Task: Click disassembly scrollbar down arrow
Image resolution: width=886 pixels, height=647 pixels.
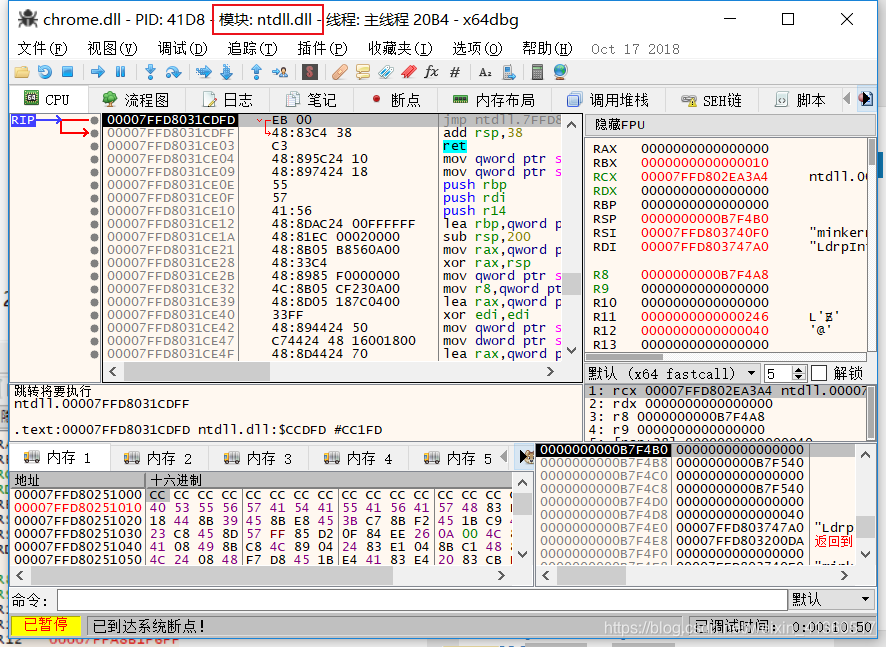Action: click(x=571, y=351)
